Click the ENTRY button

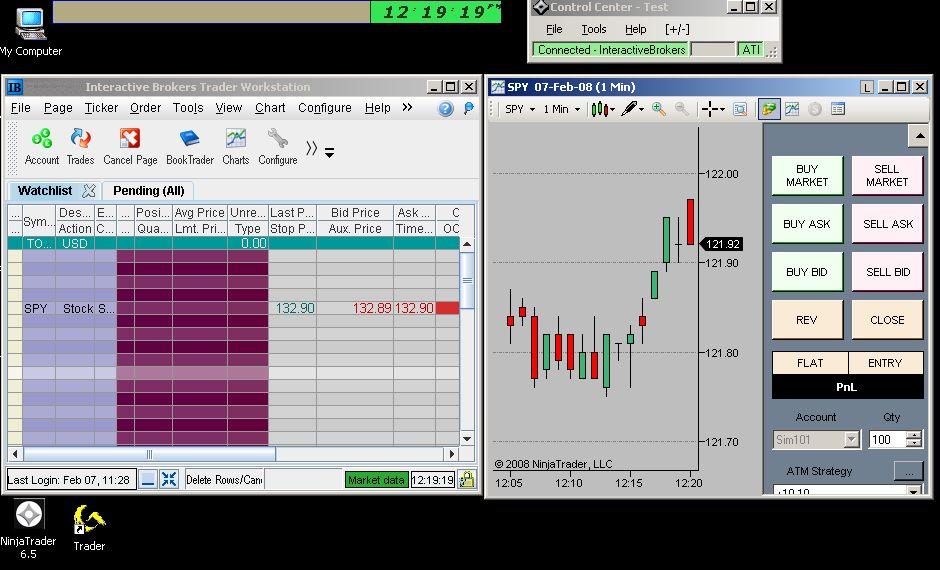(885, 363)
